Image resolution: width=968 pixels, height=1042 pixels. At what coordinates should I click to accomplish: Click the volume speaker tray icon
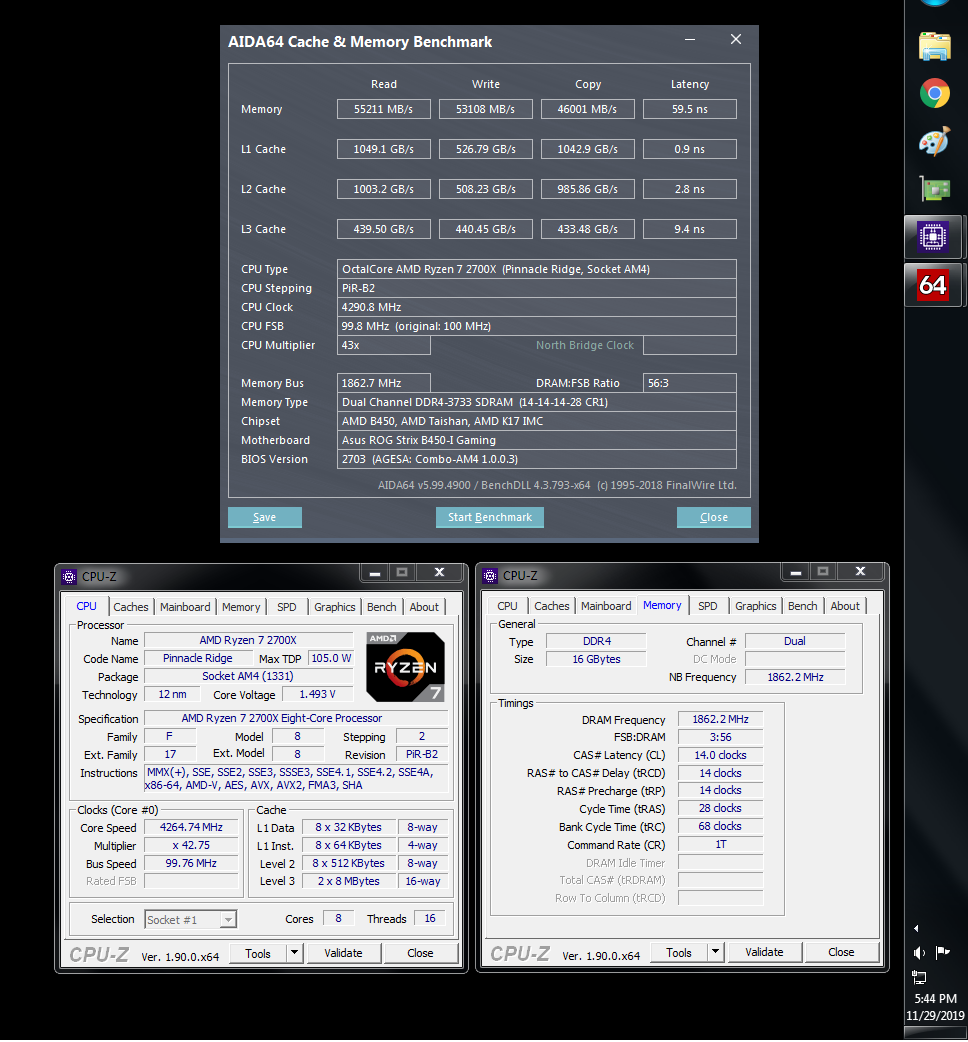[919, 953]
